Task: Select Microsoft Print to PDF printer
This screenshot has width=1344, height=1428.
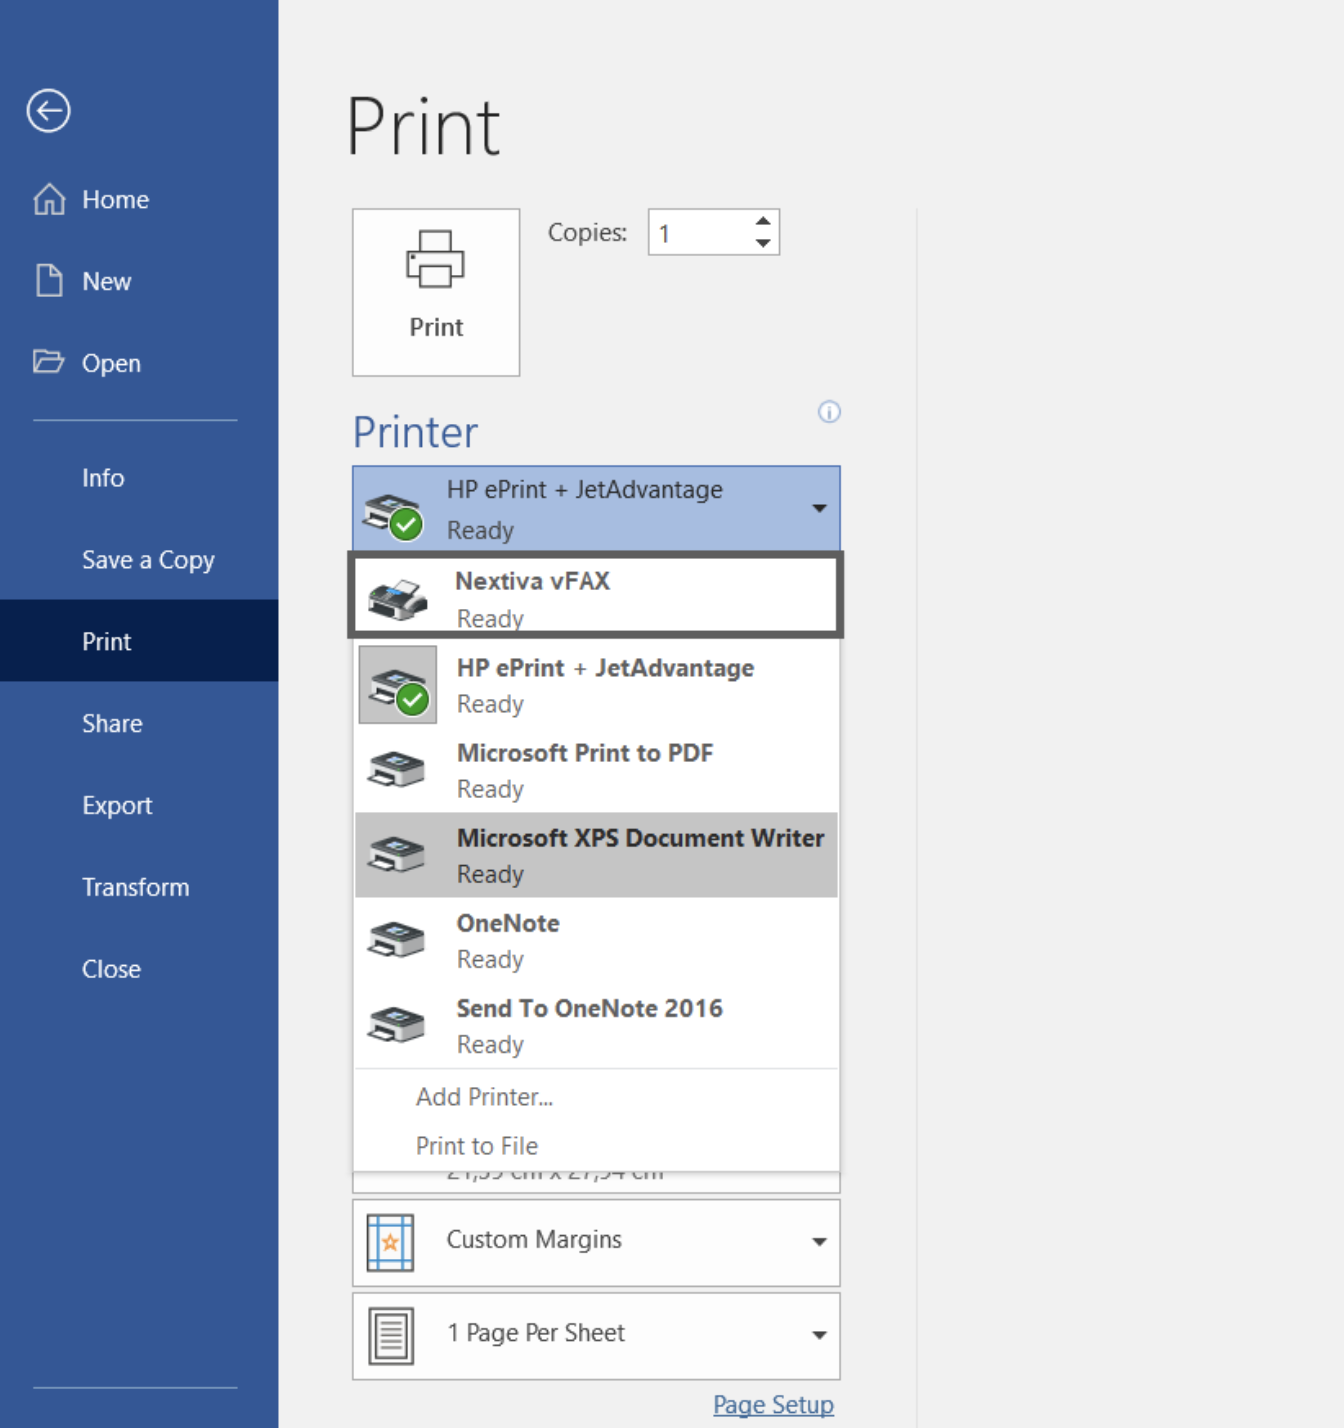Action: pyautogui.click(x=596, y=770)
